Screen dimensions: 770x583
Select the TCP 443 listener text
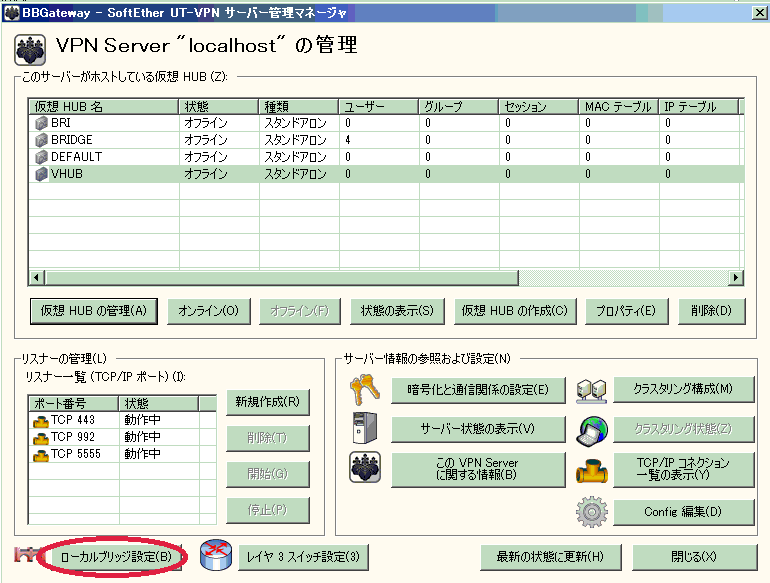tap(73, 420)
